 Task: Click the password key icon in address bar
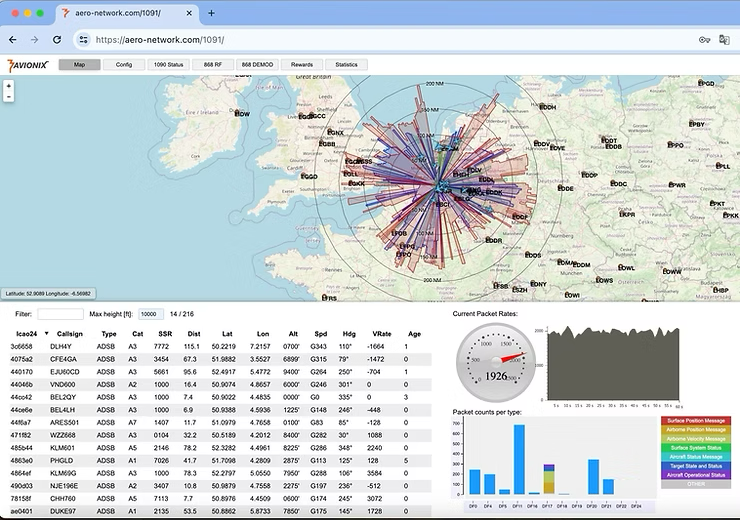tap(704, 39)
